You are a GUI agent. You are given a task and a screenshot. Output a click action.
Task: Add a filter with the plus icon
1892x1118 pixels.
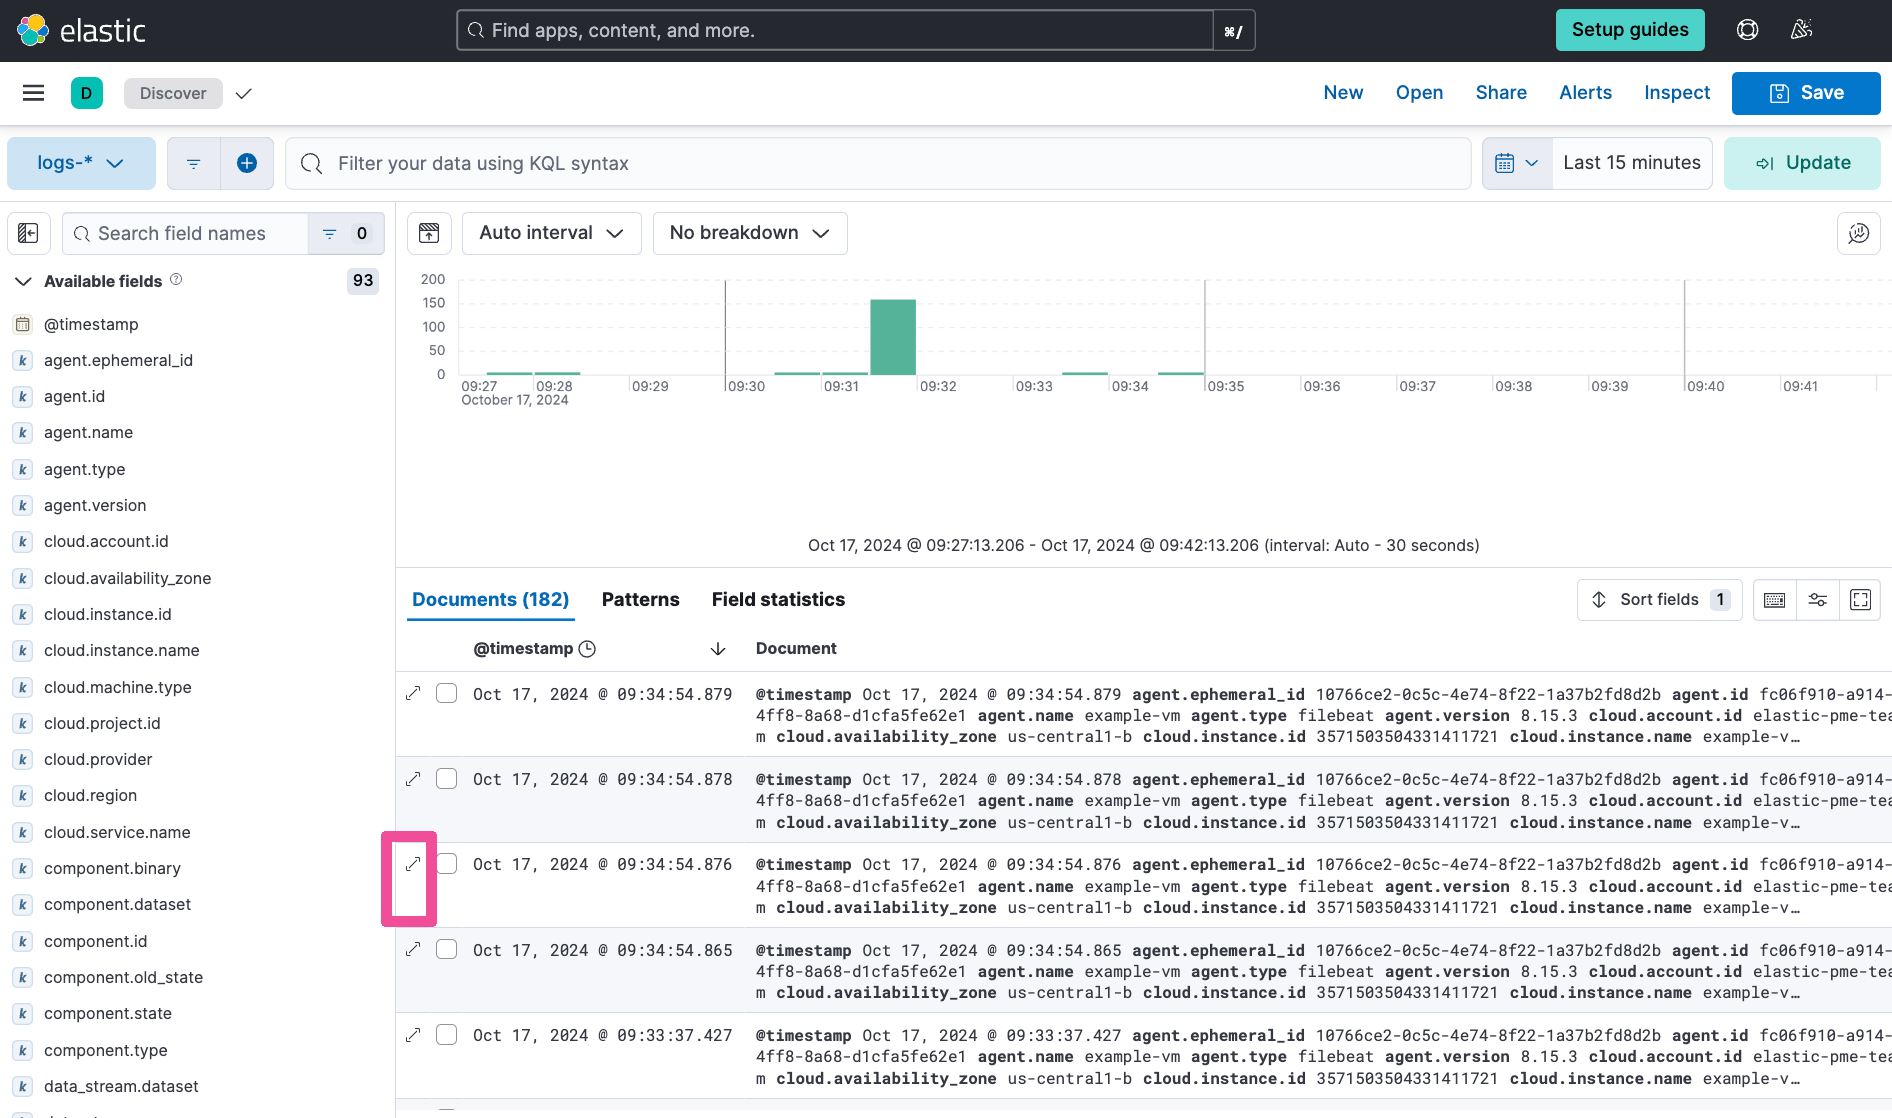coord(247,163)
